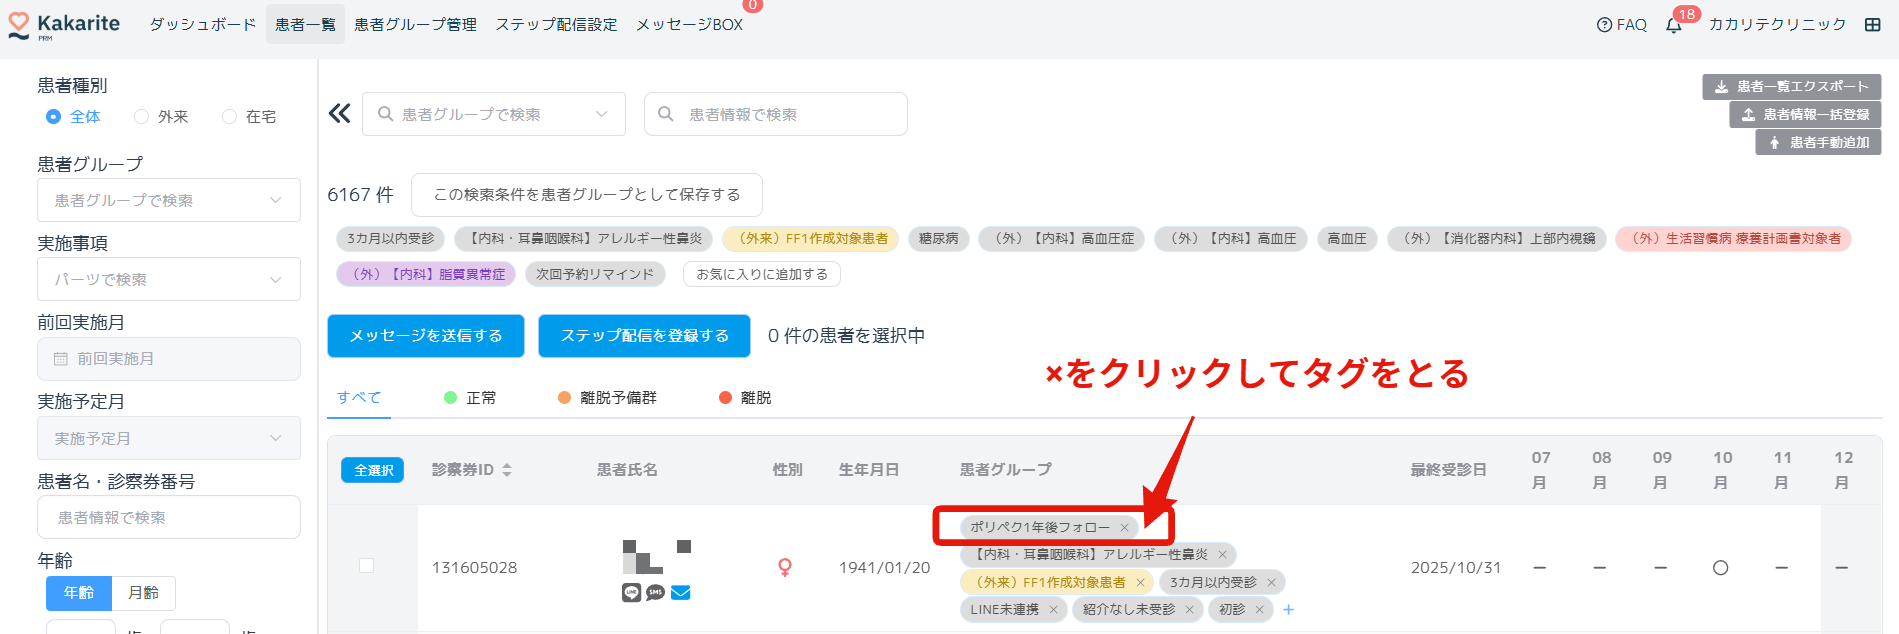
Task: Remove the 初診 tag with its ×
Action: [1259, 609]
